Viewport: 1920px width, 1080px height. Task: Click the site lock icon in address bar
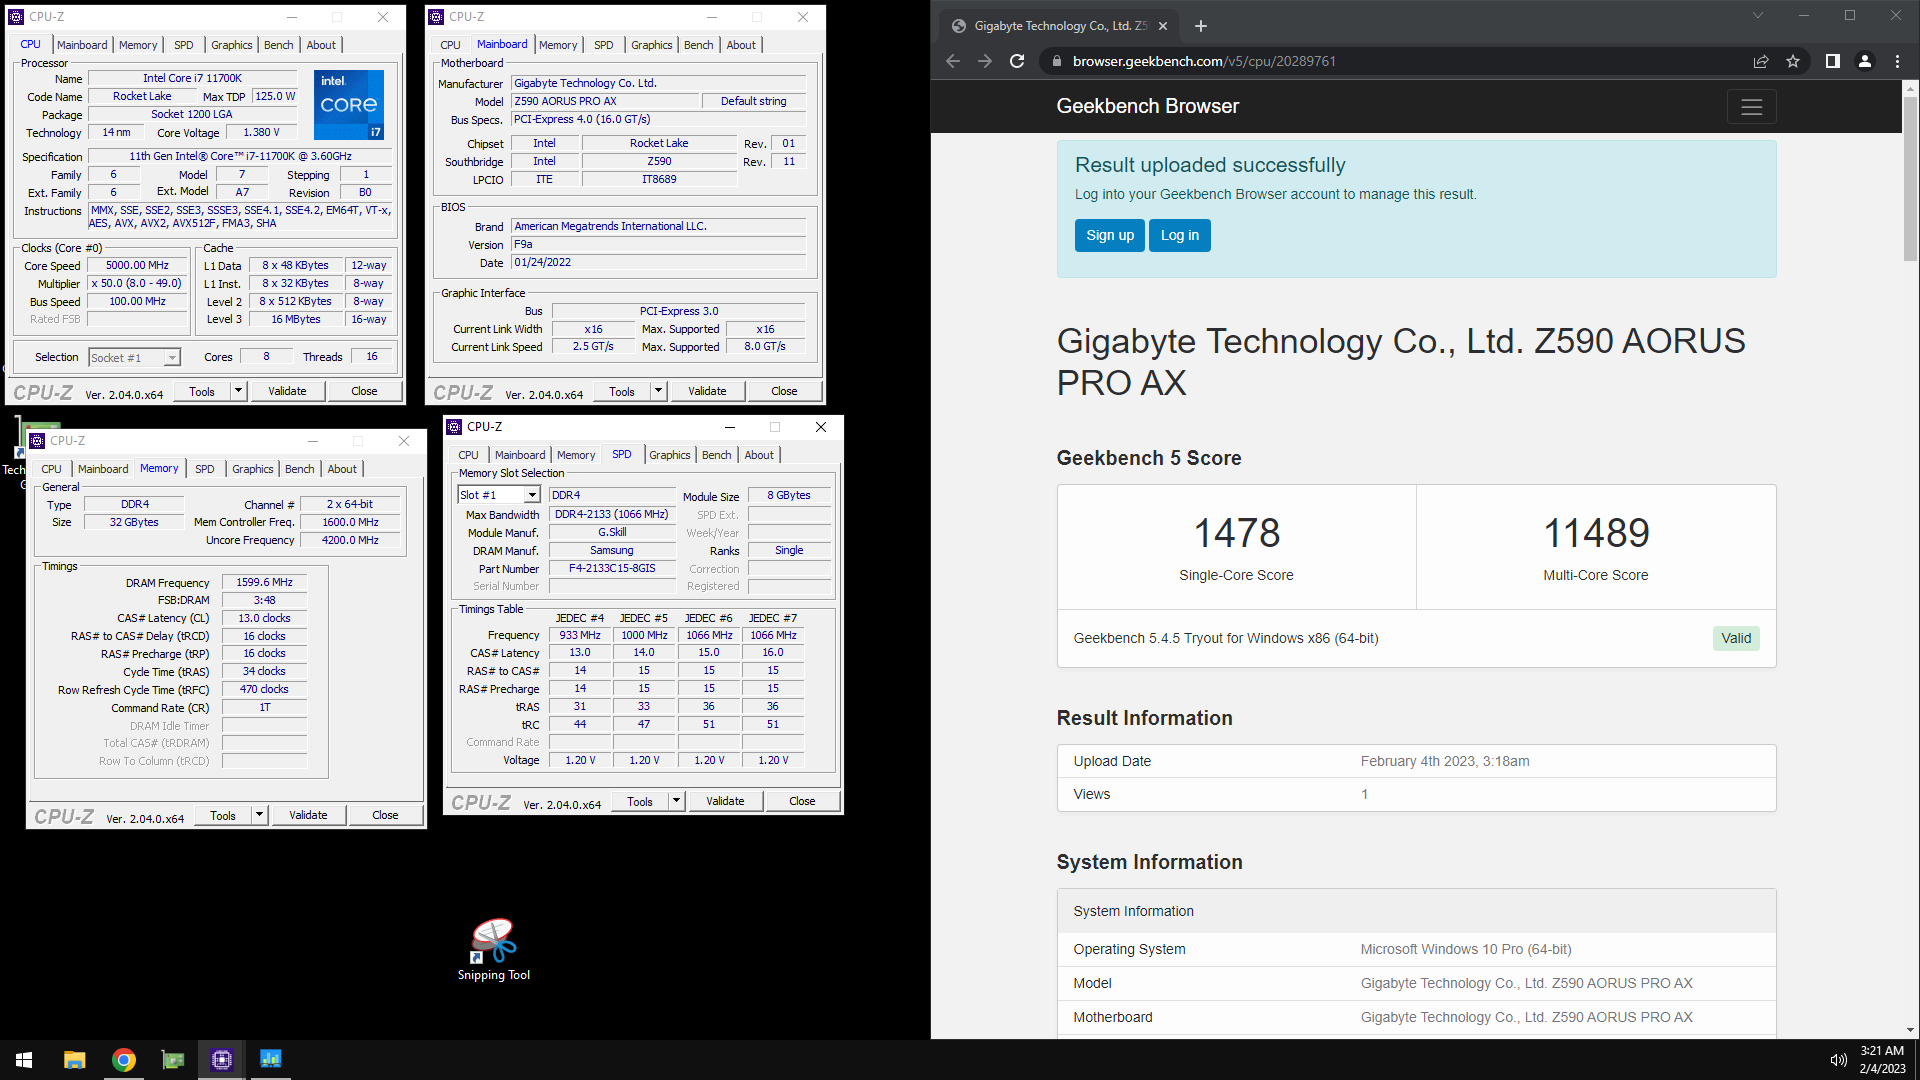click(x=1056, y=61)
